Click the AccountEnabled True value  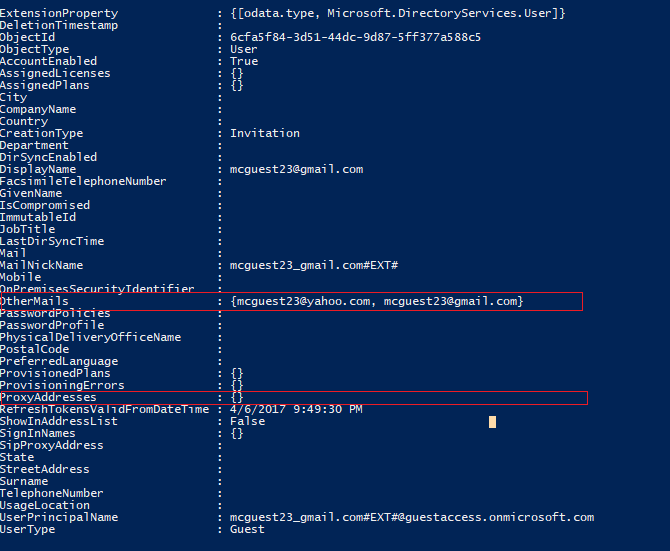click(x=244, y=61)
